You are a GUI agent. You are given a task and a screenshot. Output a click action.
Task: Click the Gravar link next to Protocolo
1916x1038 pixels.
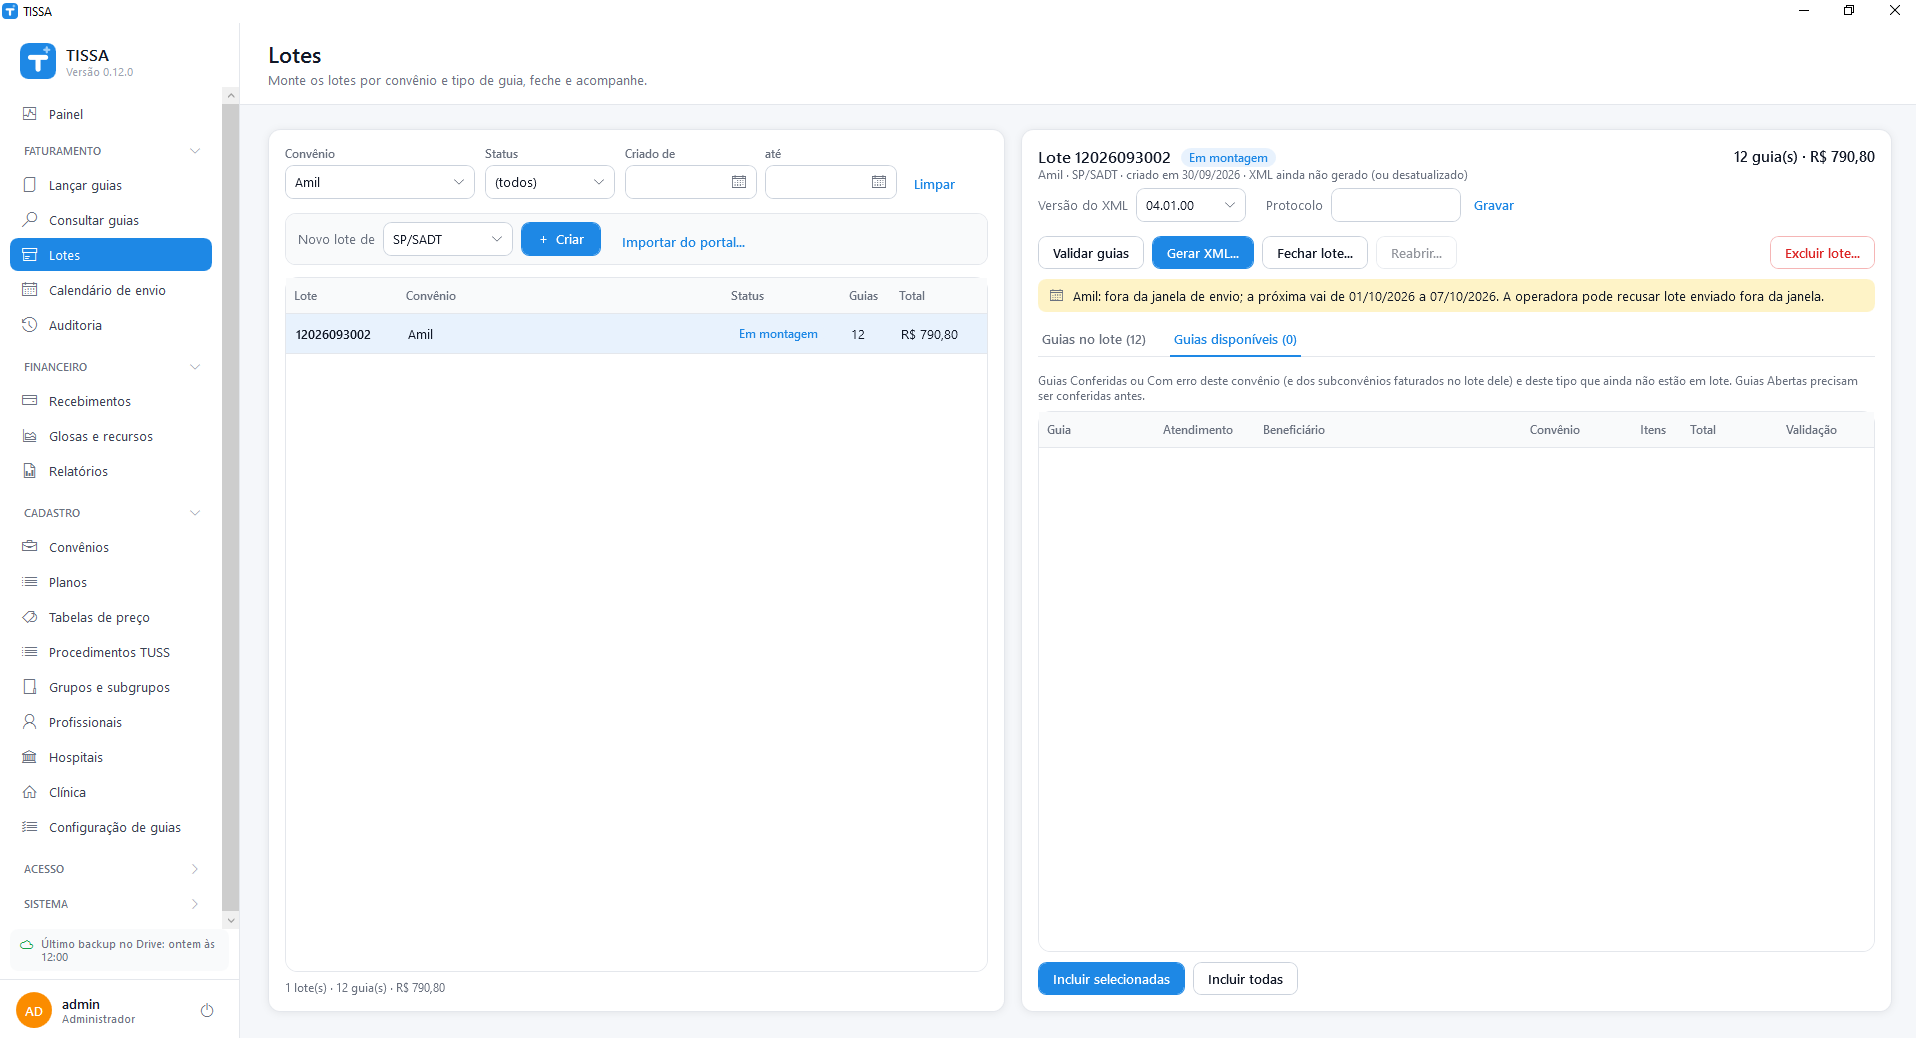[x=1494, y=205]
